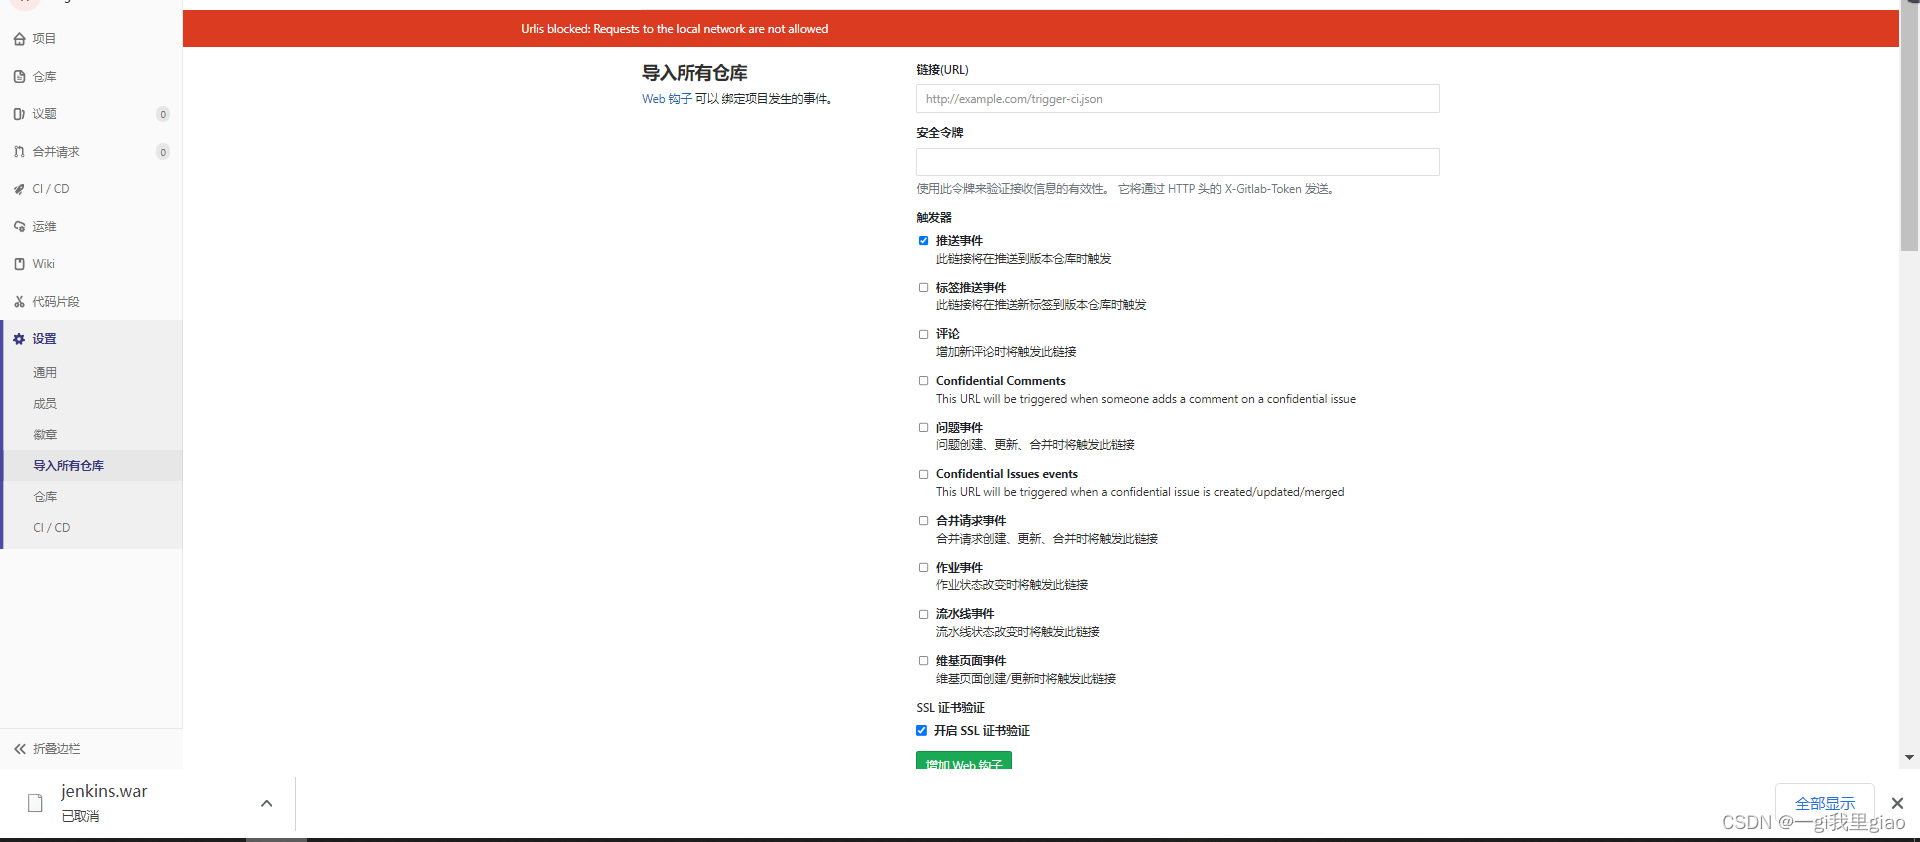The image size is (1920, 842).
Task: Click the operations cloud icon
Action: 19,227
